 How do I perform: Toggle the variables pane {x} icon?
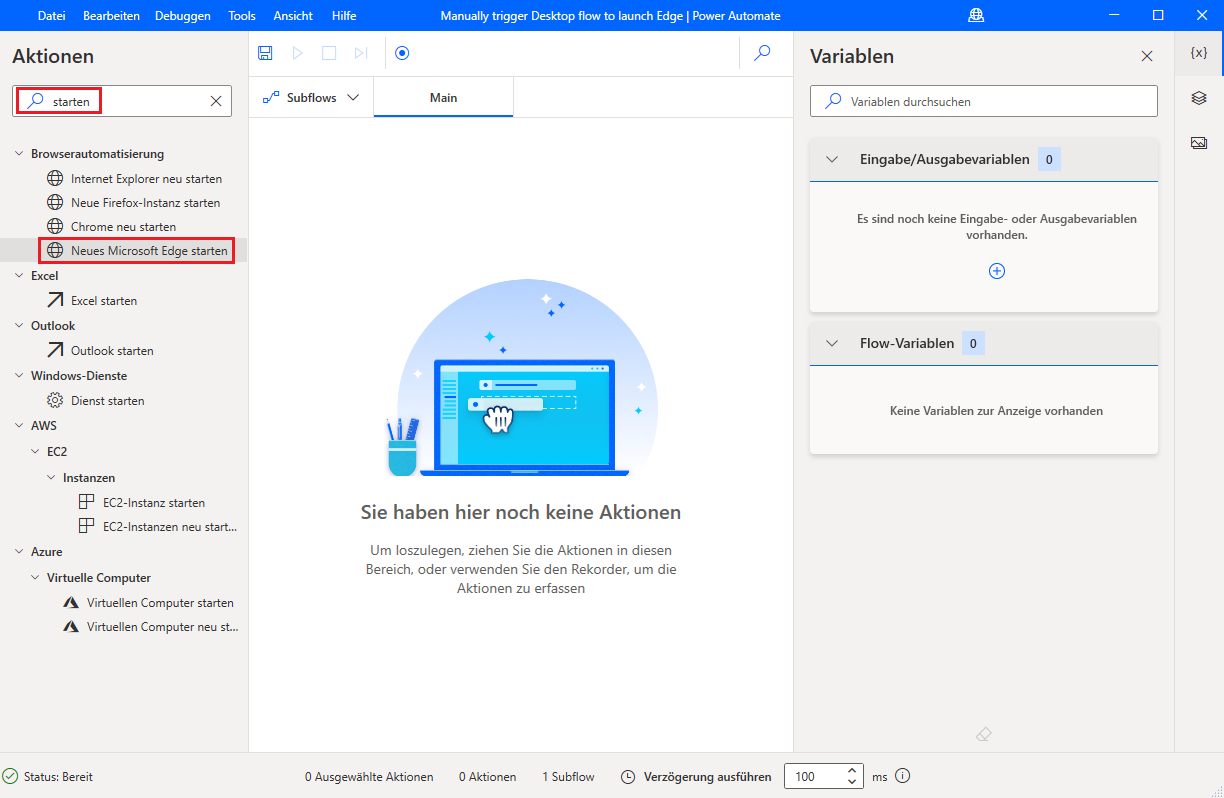coord(1199,53)
